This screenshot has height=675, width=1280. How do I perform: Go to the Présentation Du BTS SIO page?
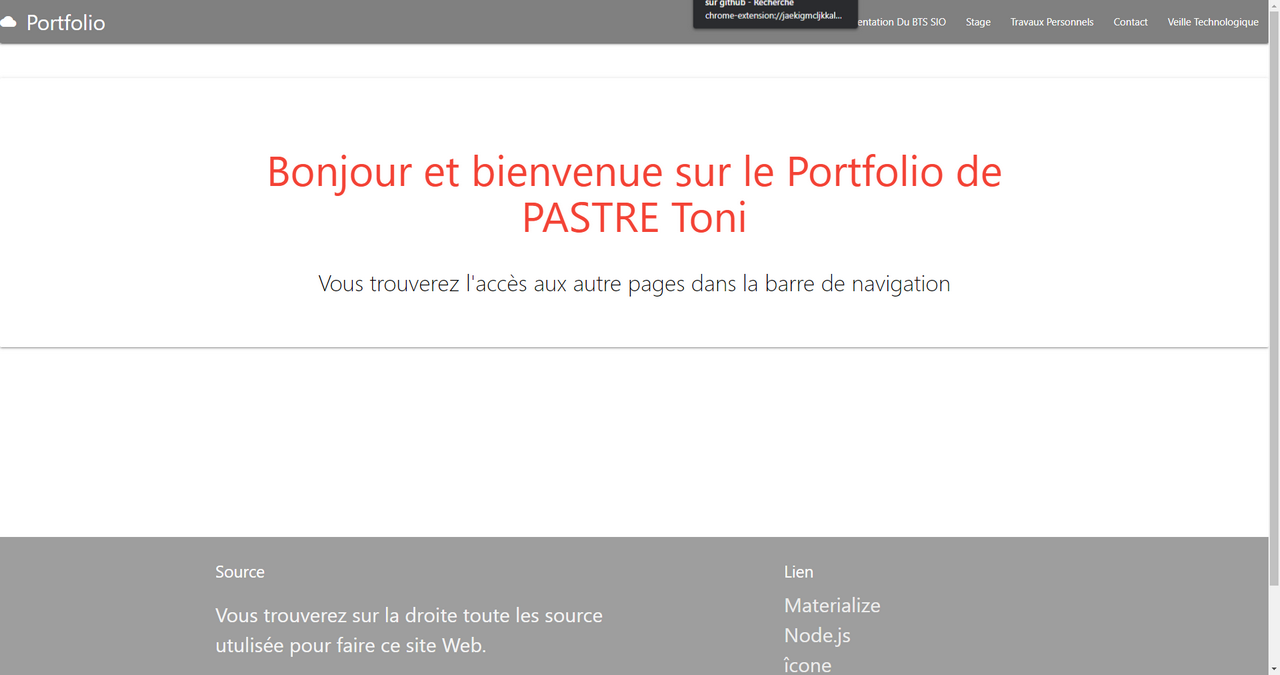pyautogui.click(x=901, y=21)
